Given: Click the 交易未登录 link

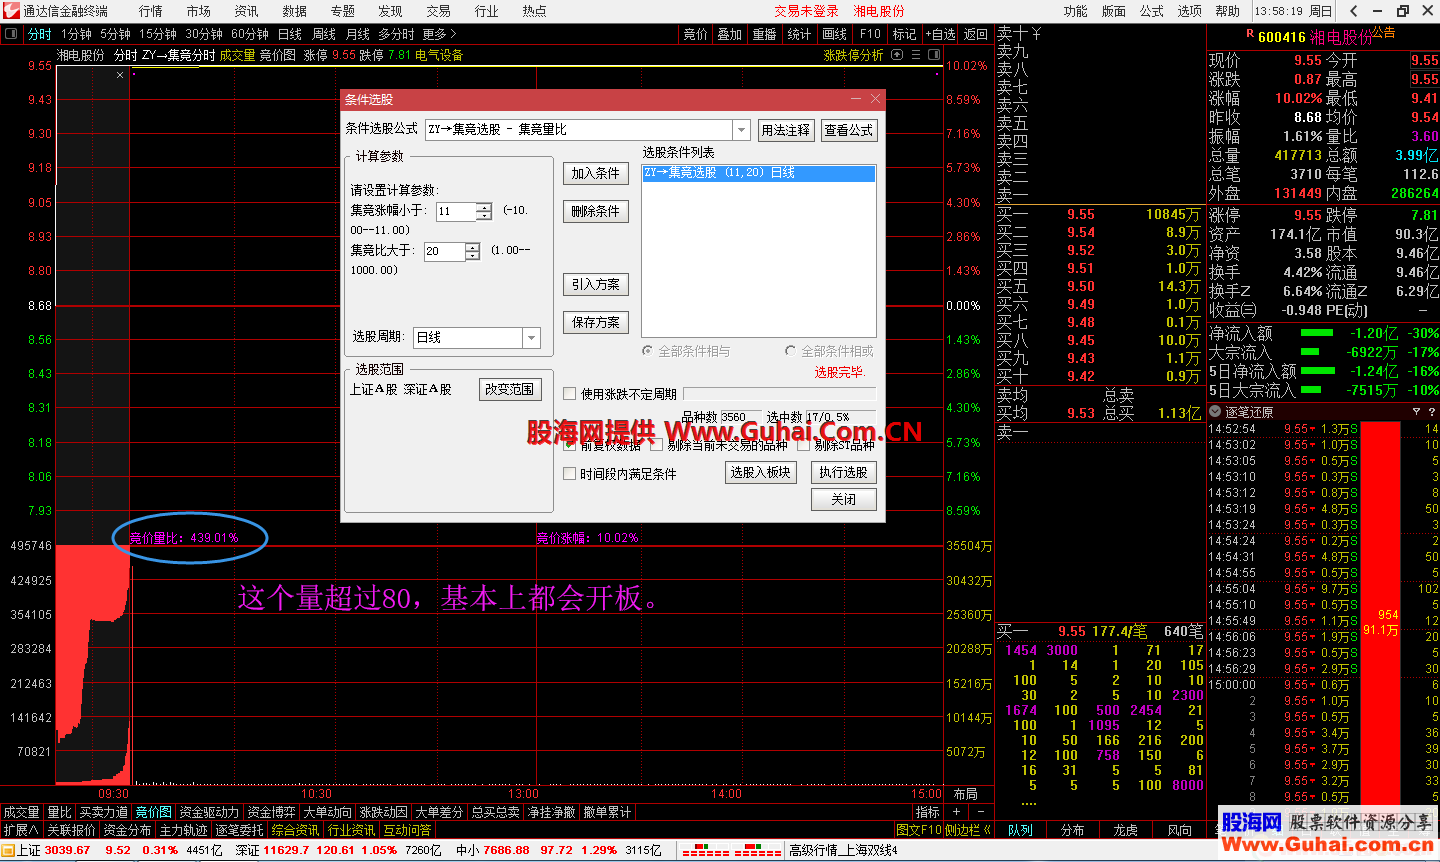Looking at the screenshot, I should [x=807, y=11].
